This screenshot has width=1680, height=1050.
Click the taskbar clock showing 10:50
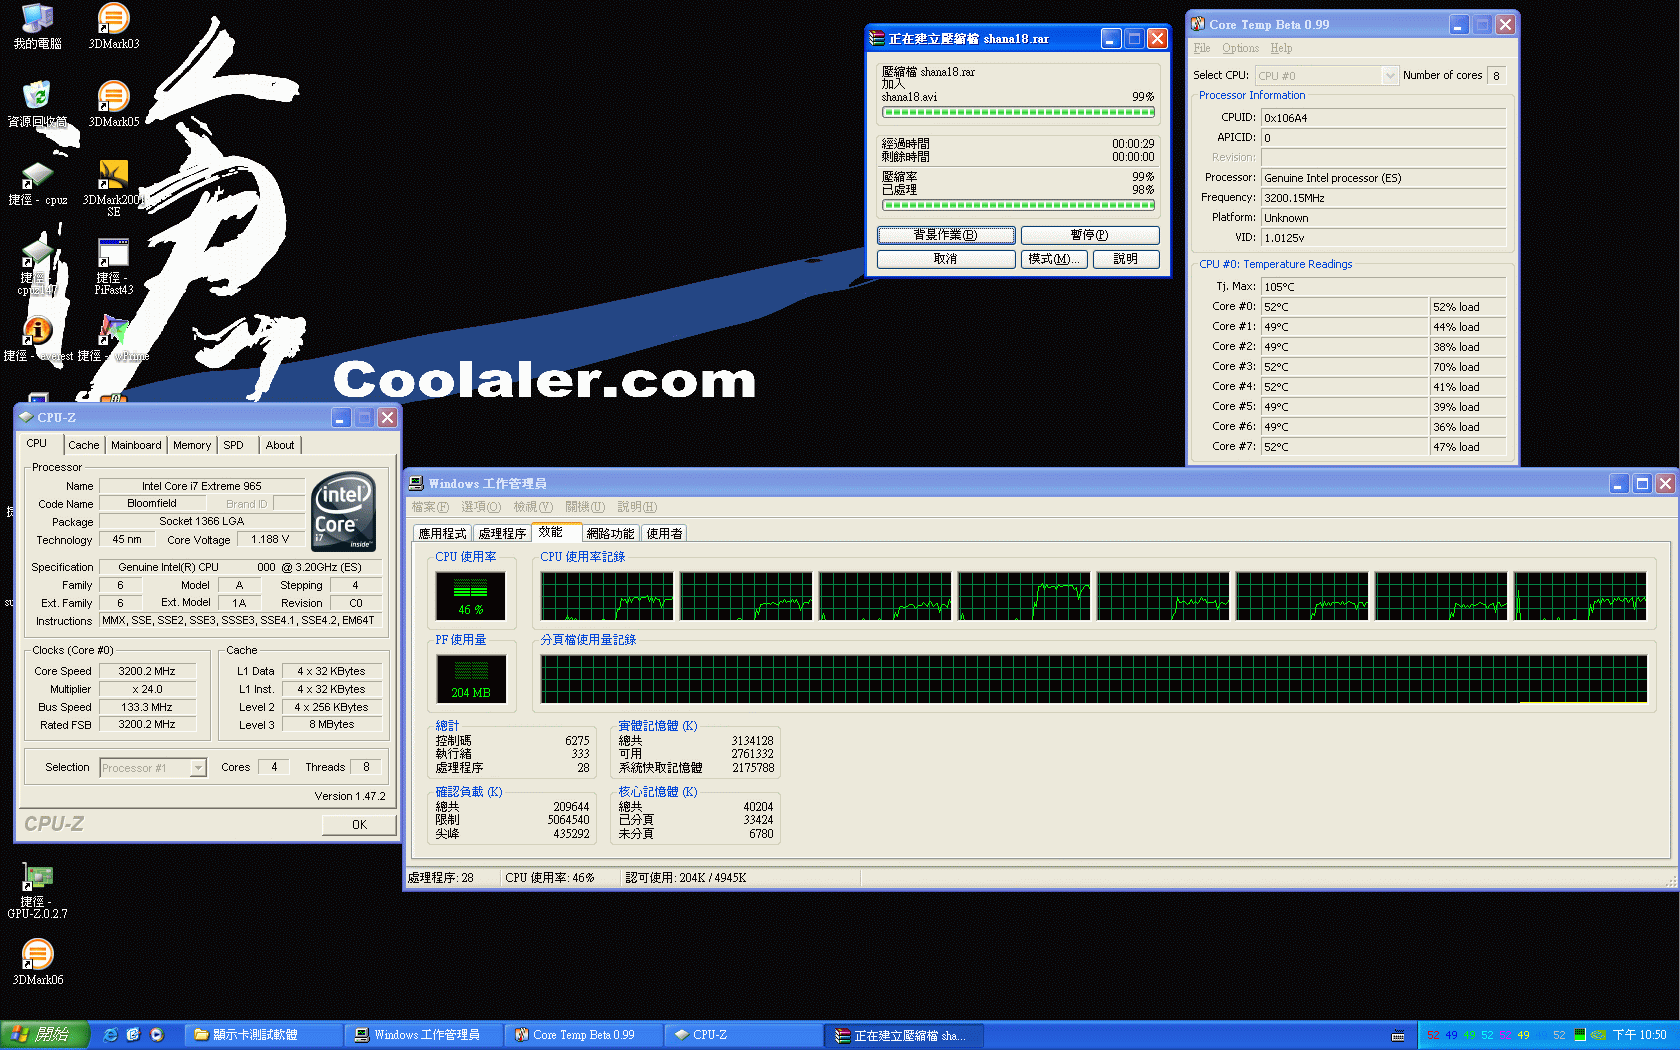click(1640, 1035)
